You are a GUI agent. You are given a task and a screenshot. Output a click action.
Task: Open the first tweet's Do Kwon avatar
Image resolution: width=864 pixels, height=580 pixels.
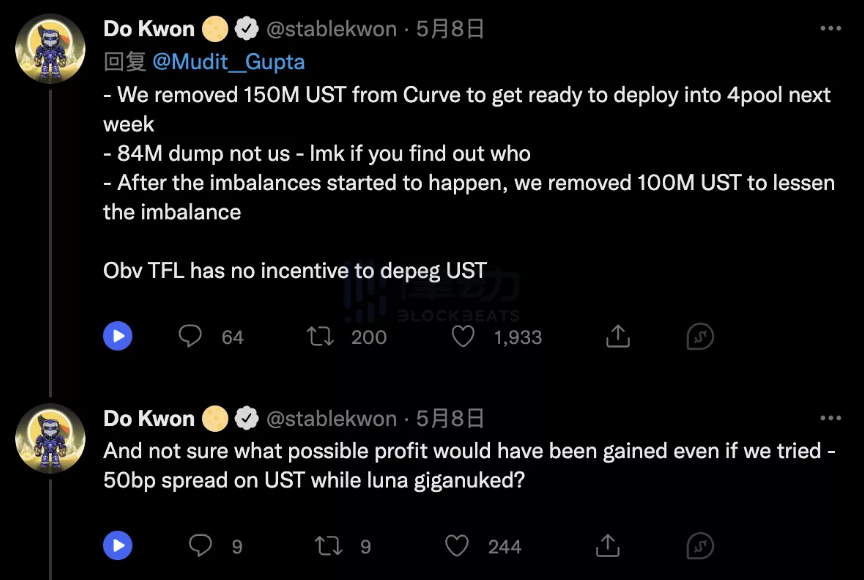coord(50,50)
